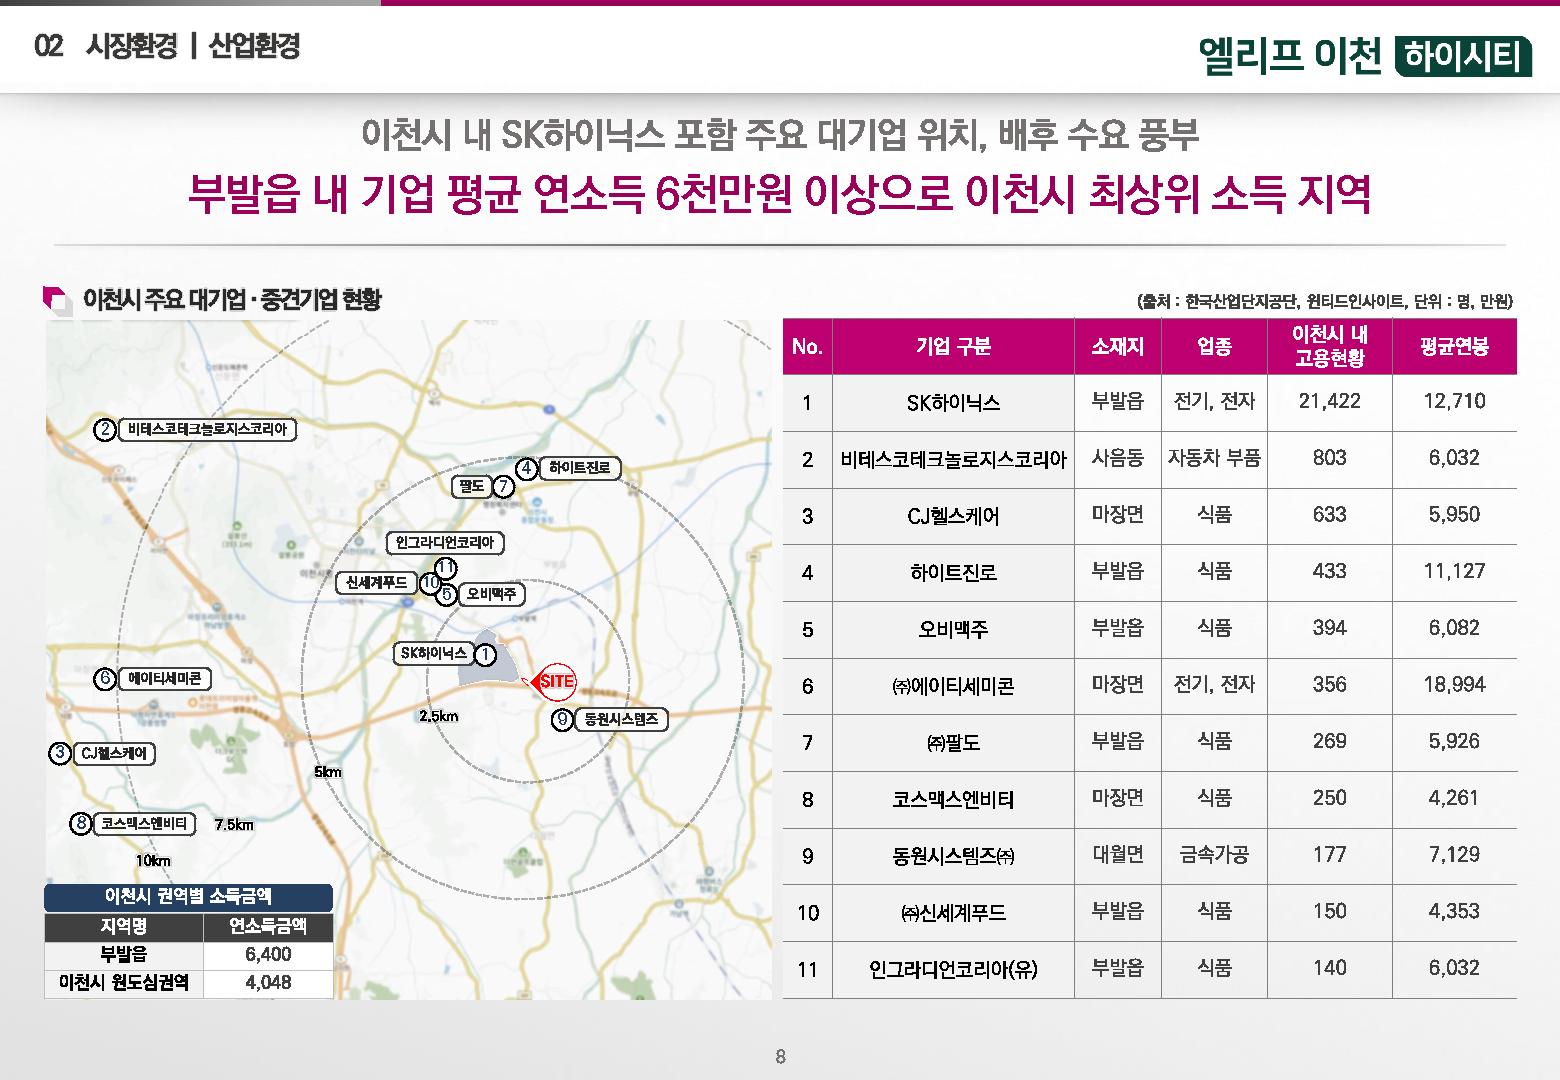This screenshot has height=1080, width=1560.
Task: Click the 팔도 map label
Action: pos(472,486)
